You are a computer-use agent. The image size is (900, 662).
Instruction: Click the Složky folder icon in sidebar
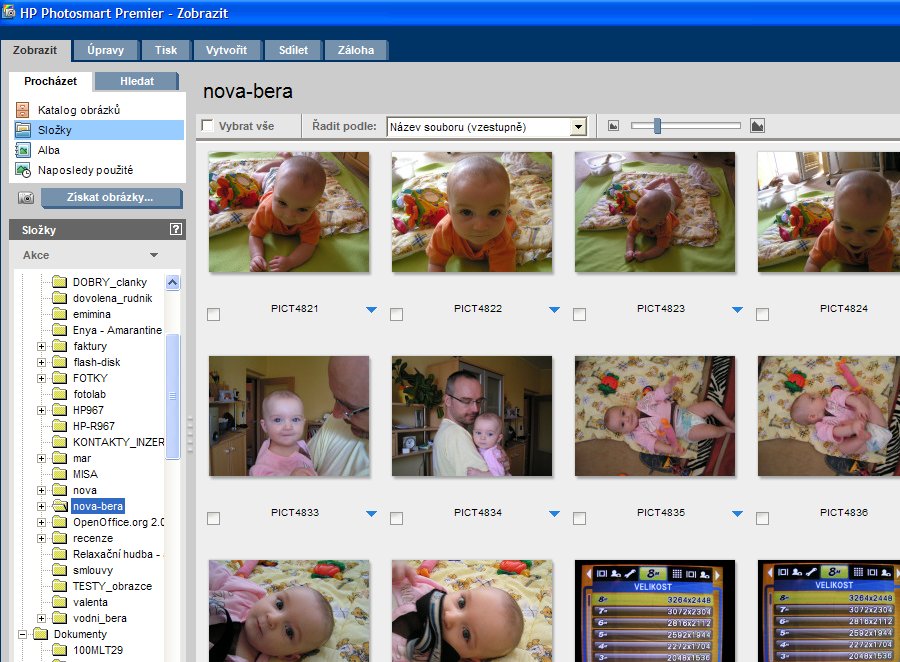pyautogui.click(x=23, y=130)
